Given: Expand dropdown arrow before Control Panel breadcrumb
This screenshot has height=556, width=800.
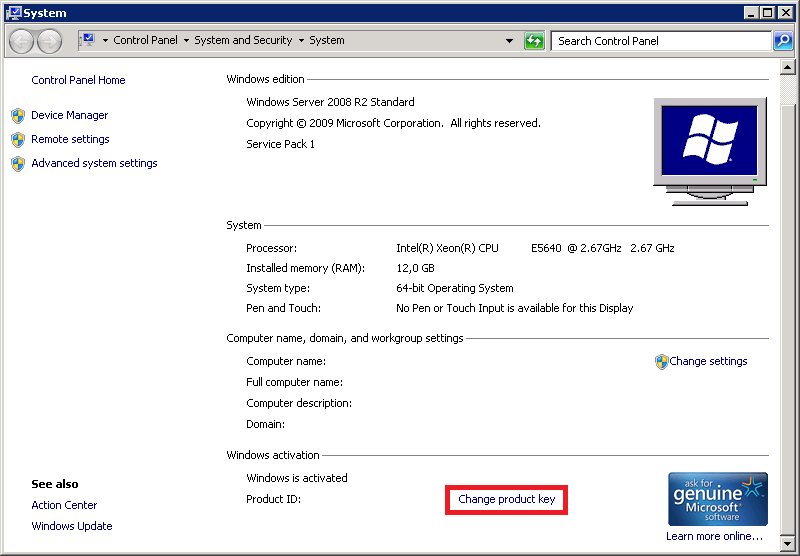Looking at the screenshot, I should pyautogui.click(x=105, y=40).
